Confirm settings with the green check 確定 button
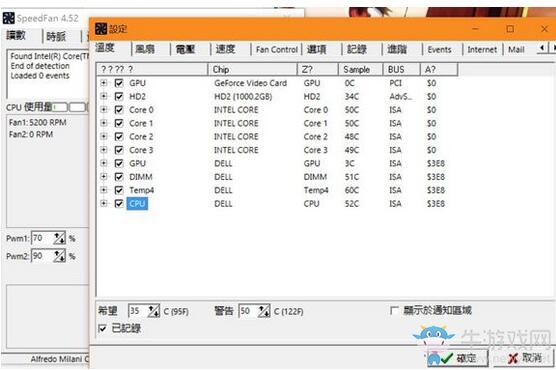This screenshot has width=556, height=370. [x=458, y=358]
